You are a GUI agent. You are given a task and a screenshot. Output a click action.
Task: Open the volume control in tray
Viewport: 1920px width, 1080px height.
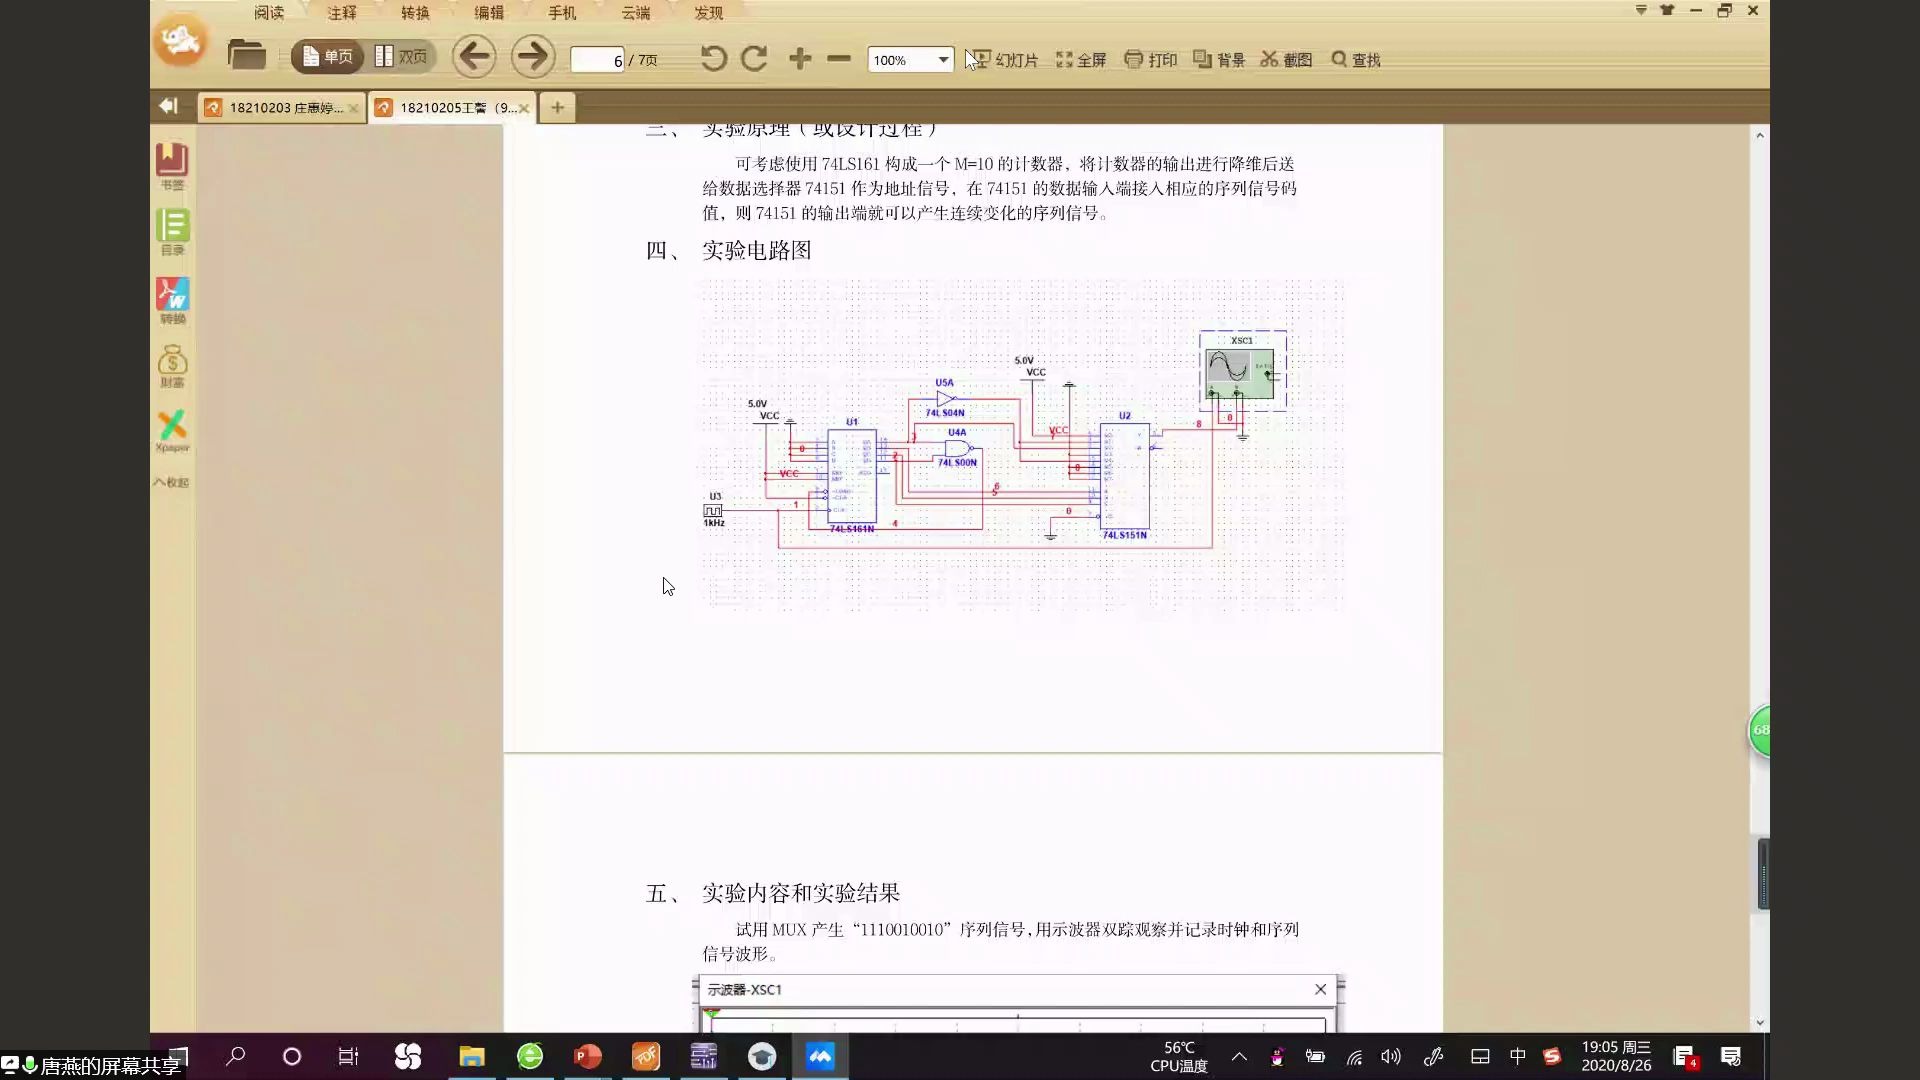1391,1056
